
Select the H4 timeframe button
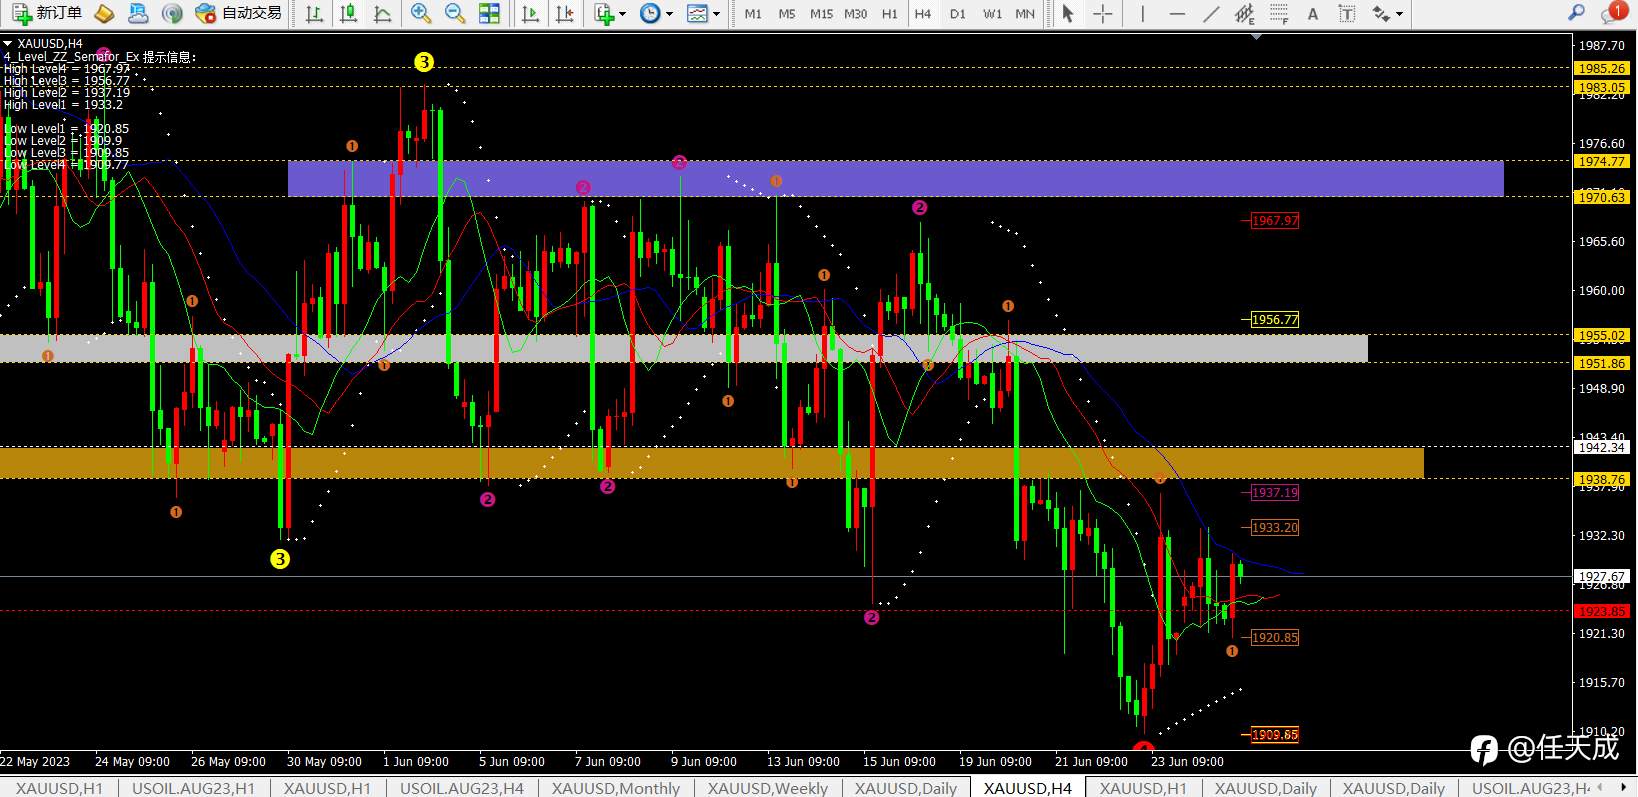[923, 14]
